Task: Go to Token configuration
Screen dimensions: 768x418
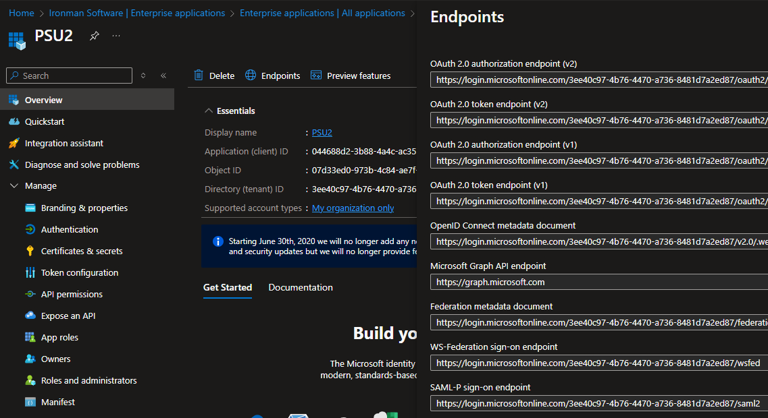Action: point(79,273)
